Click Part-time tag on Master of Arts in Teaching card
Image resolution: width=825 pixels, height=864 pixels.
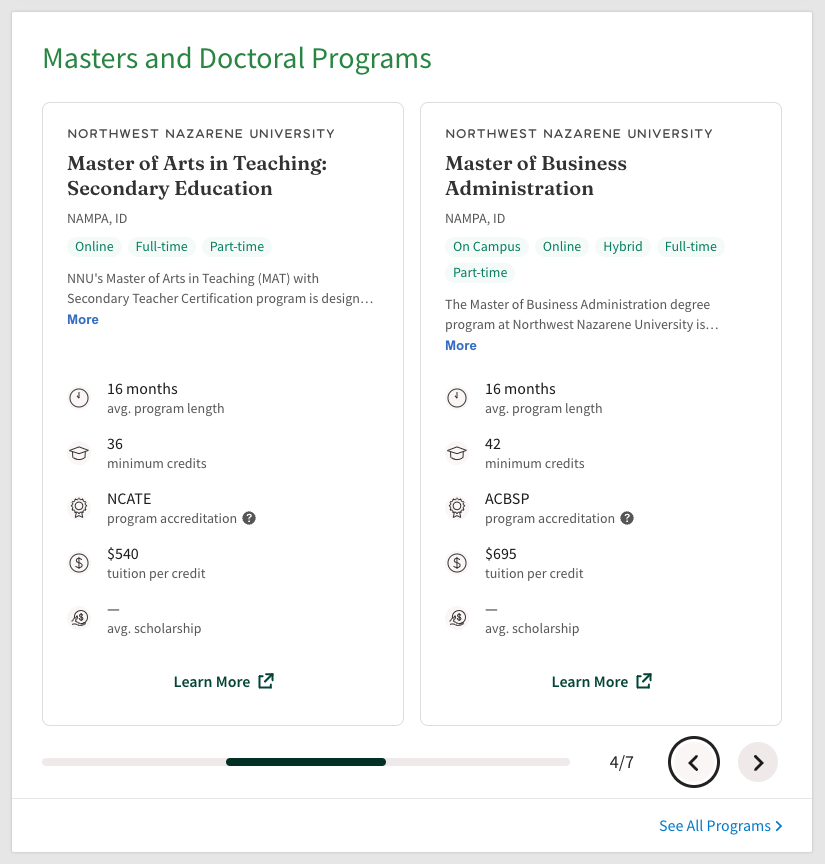pos(237,246)
